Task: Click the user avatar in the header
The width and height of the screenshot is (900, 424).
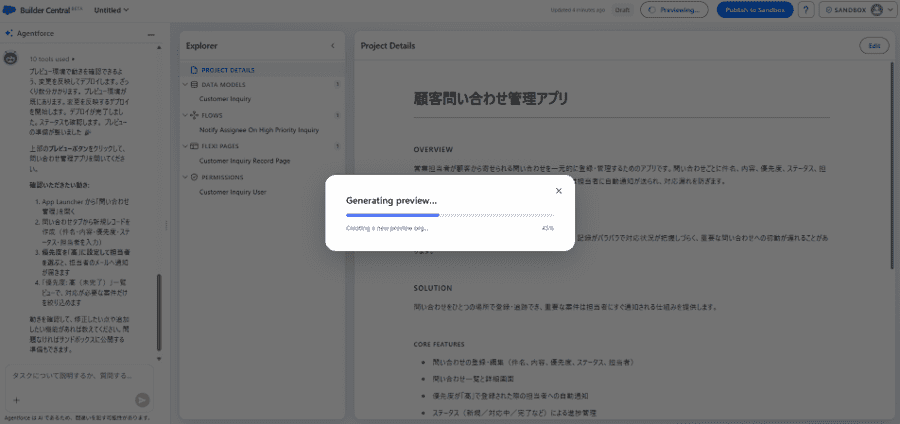Action: click(876, 10)
